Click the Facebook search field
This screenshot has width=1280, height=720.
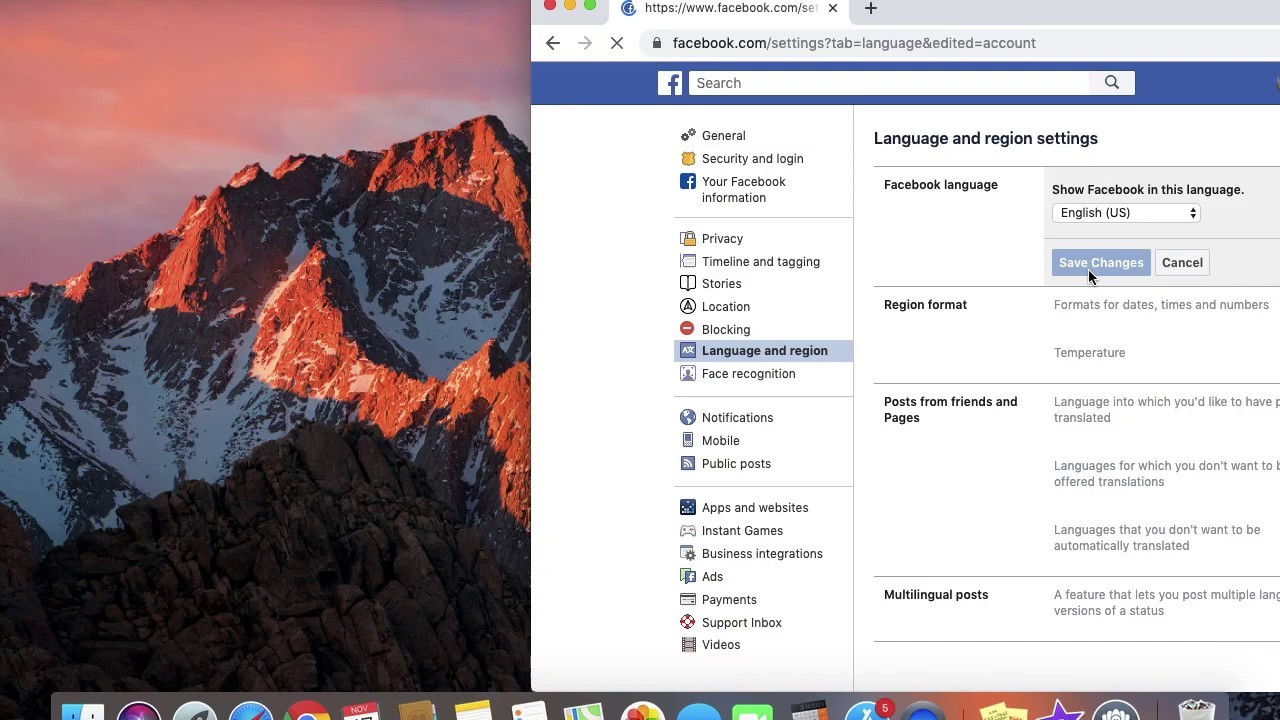coord(889,83)
